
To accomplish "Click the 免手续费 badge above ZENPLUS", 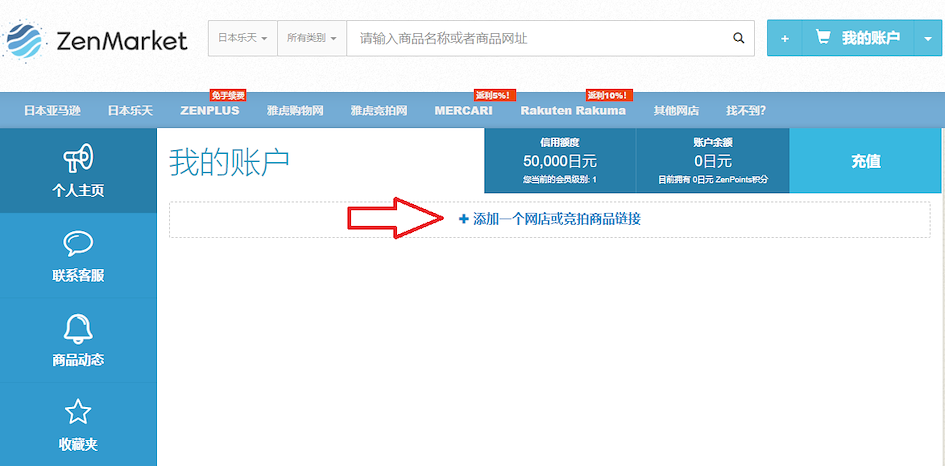I will point(228,95).
